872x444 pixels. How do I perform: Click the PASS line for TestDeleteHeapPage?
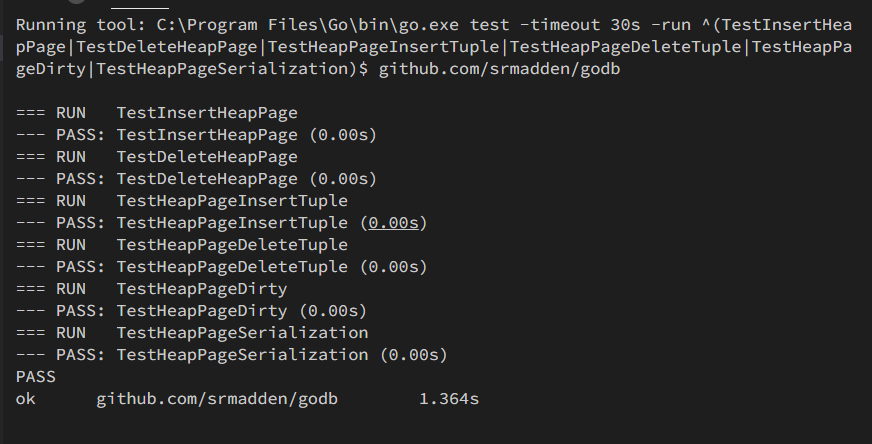196,179
